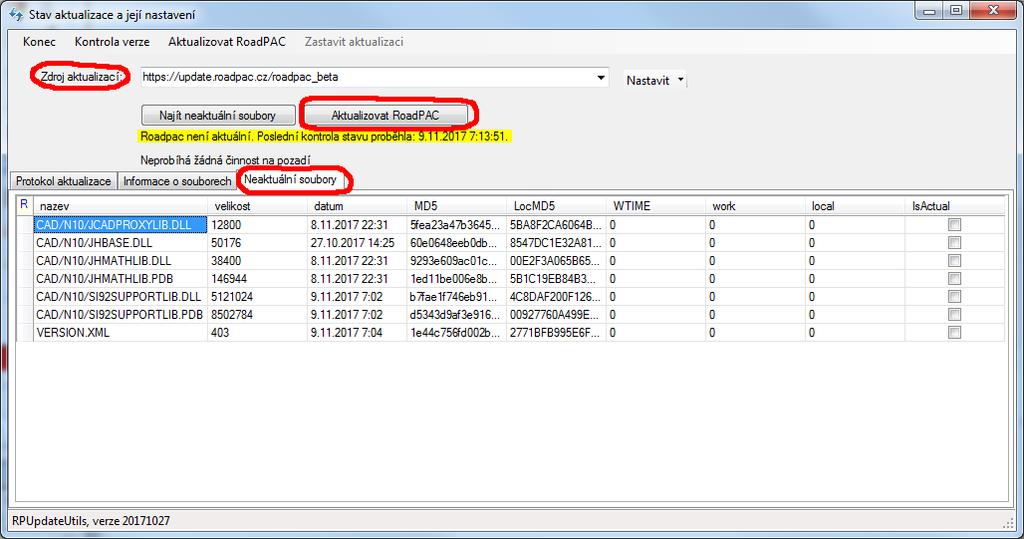Click the LocMD5 column header
Image resolution: width=1024 pixels, height=539 pixels.
pos(556,206)
